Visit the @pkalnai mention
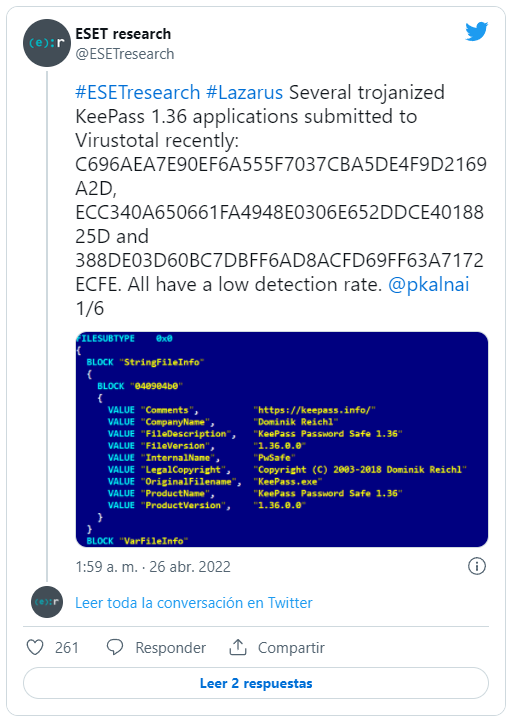 coord(428,284)
